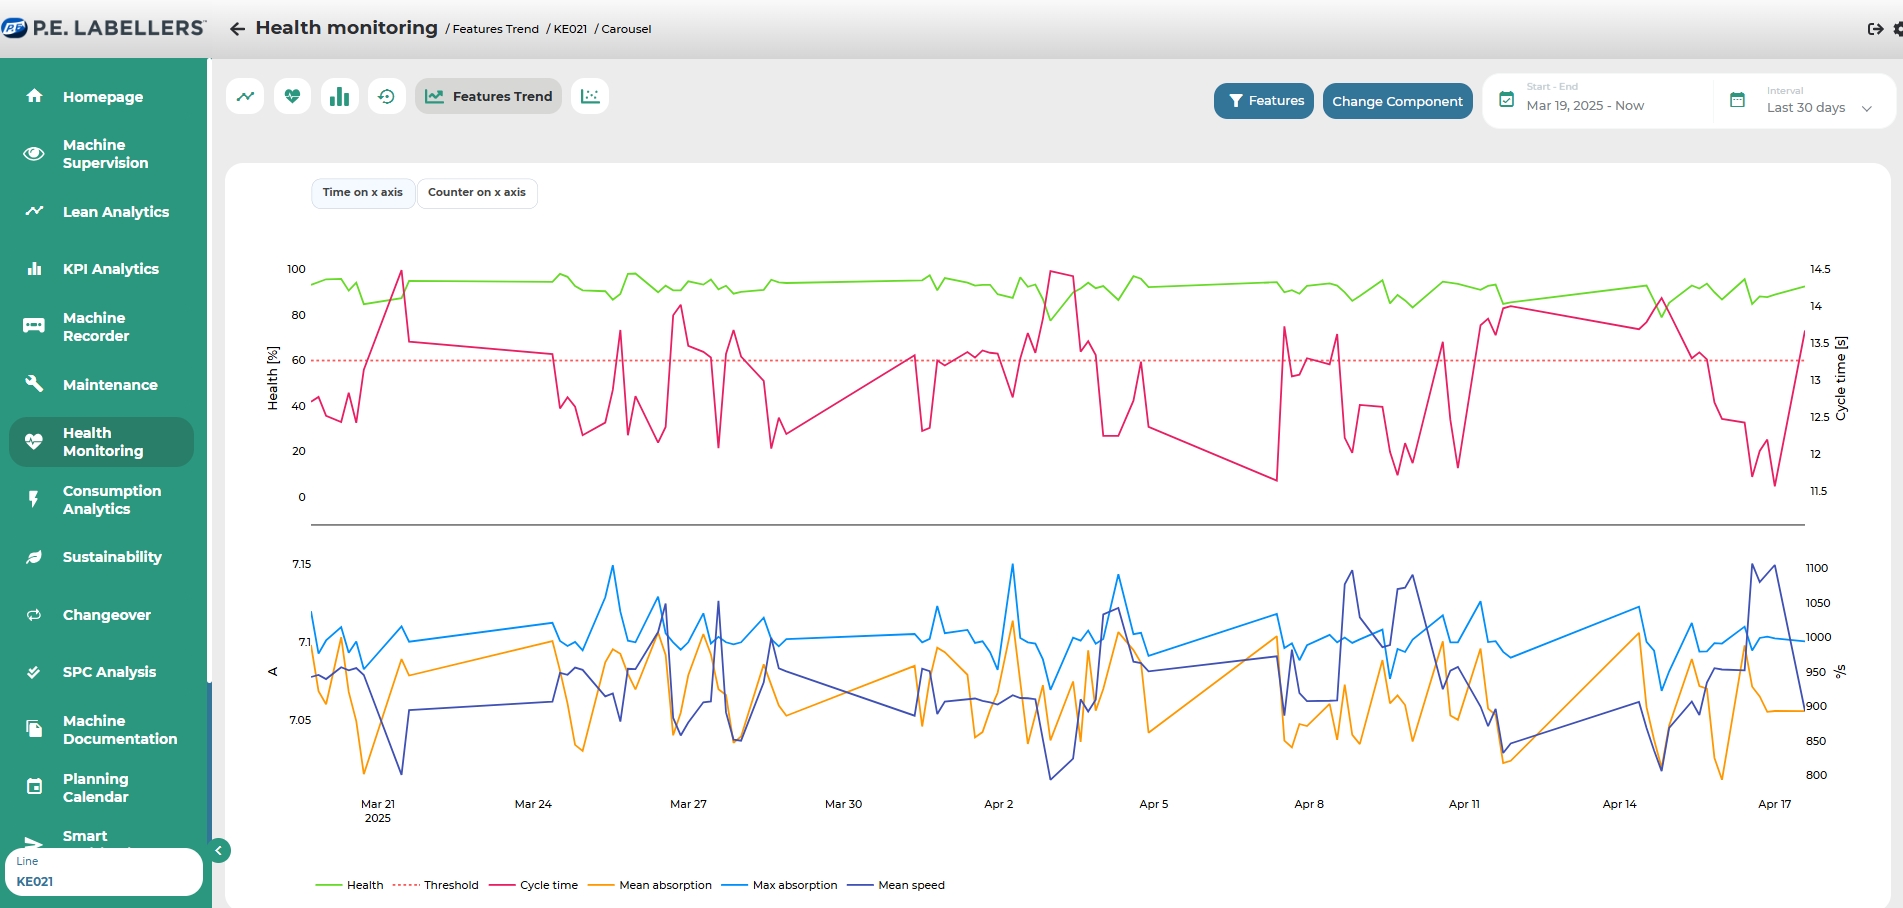Open SPC Analysis from sidebar
Image resolution: width=1903 pixels, height=908 pixels.
tap(109, 672)
